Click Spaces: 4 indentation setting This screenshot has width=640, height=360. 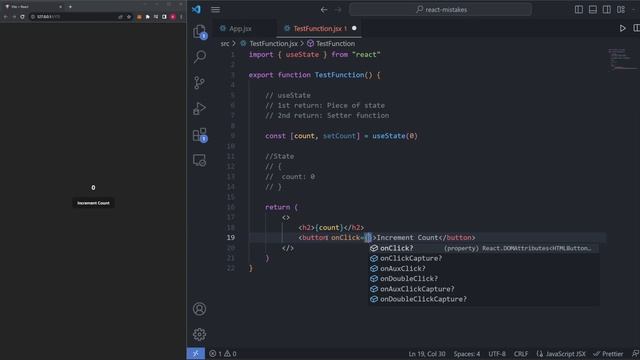click(467, 354)
